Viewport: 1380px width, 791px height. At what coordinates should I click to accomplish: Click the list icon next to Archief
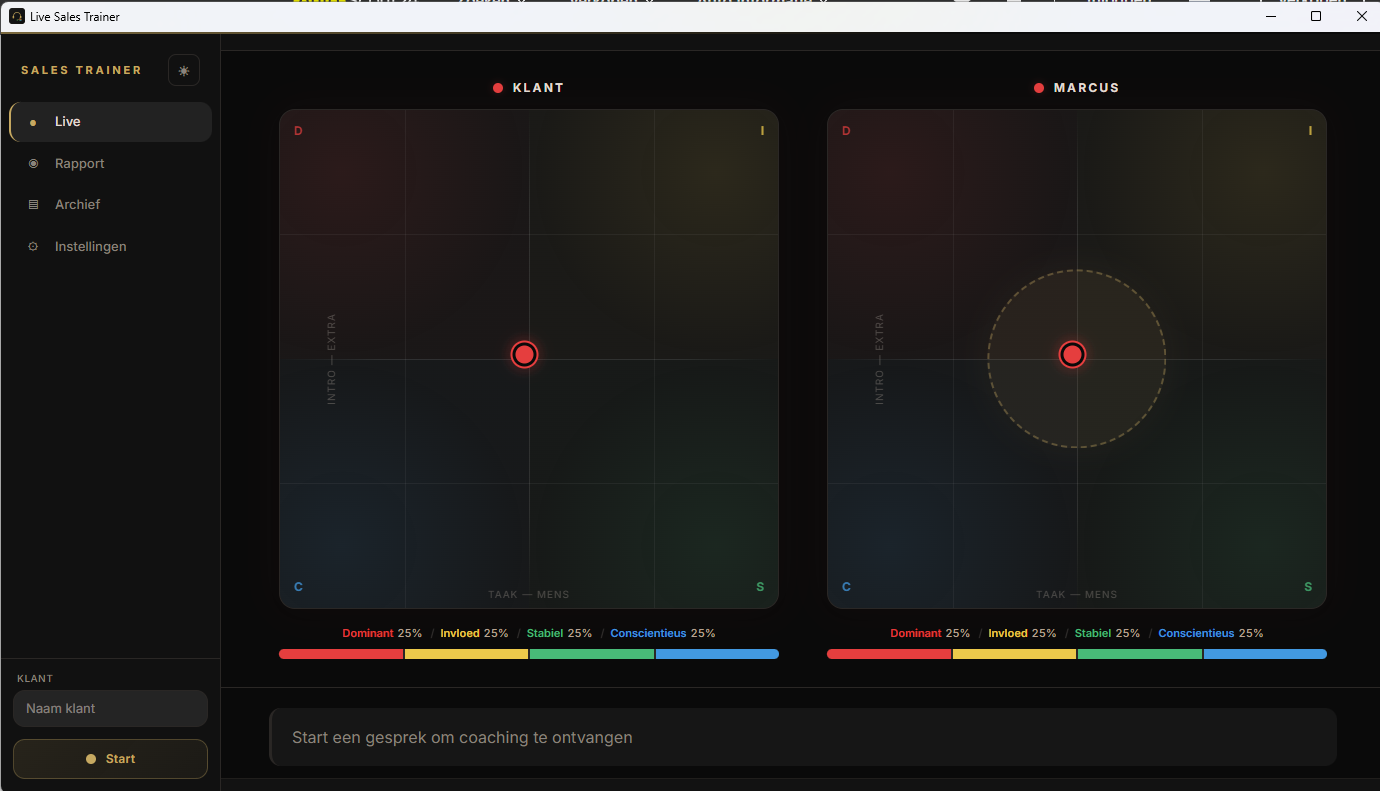point(33,204)
